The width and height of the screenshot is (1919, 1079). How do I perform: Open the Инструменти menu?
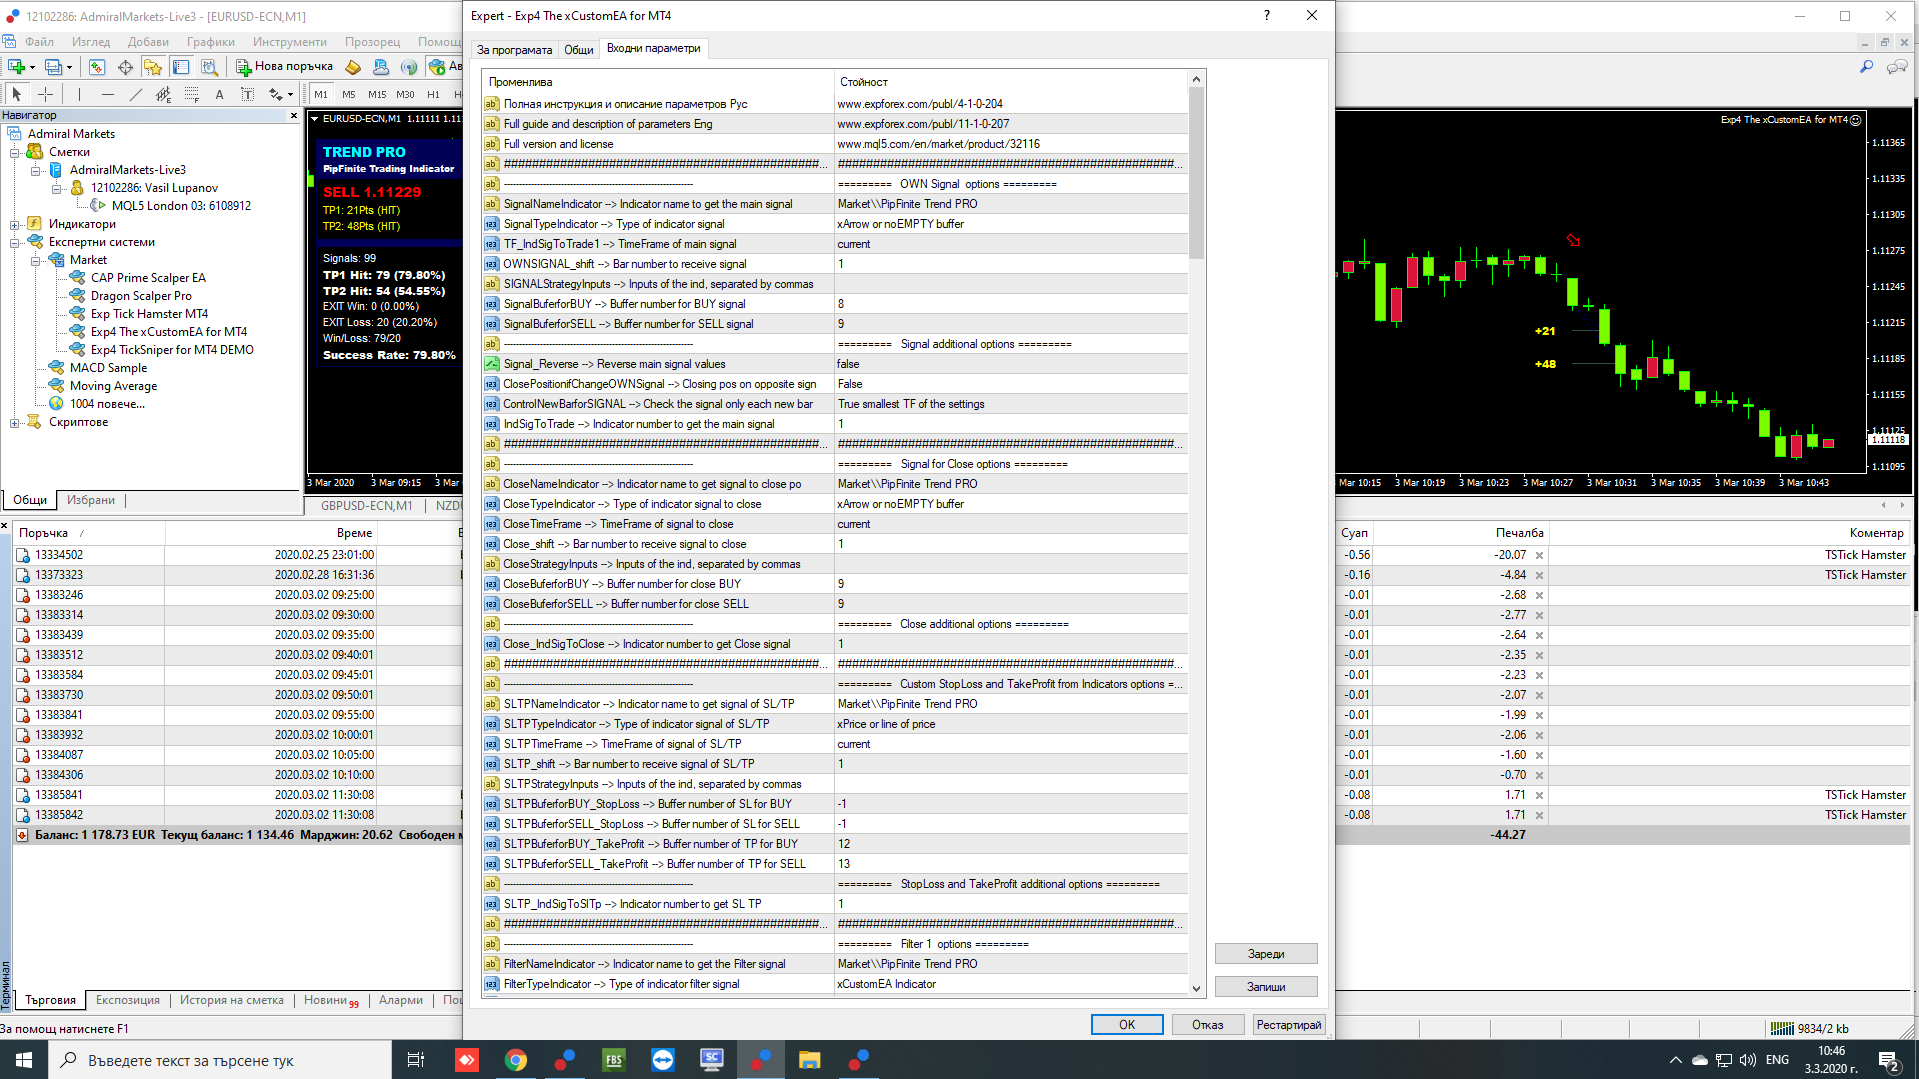tap(290, 42)
